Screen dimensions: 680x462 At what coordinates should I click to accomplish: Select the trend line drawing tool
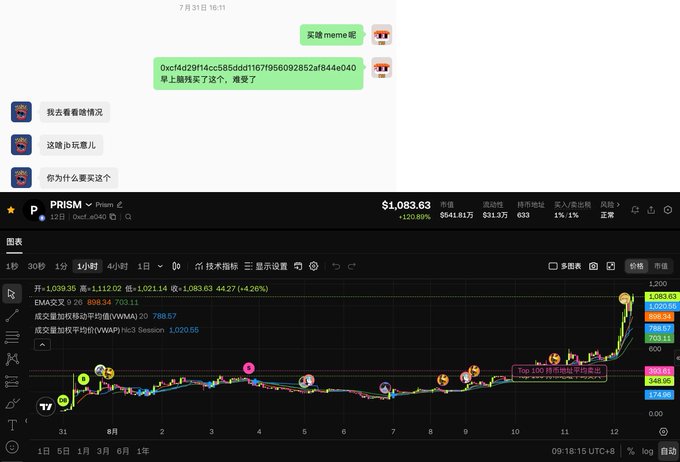[x=12, y=315]
